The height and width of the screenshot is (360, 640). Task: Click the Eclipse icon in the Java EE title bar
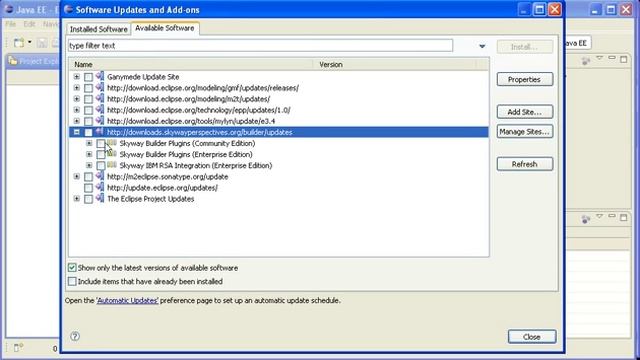pyautogui.click(x=9, y=9)
